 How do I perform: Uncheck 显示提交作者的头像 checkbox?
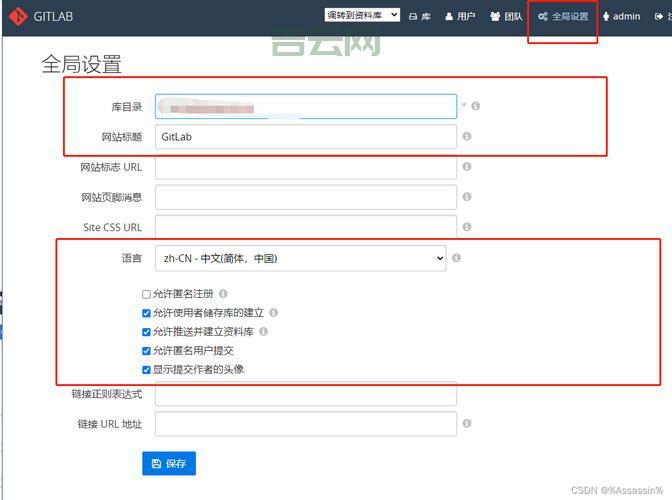coord(146,370)
